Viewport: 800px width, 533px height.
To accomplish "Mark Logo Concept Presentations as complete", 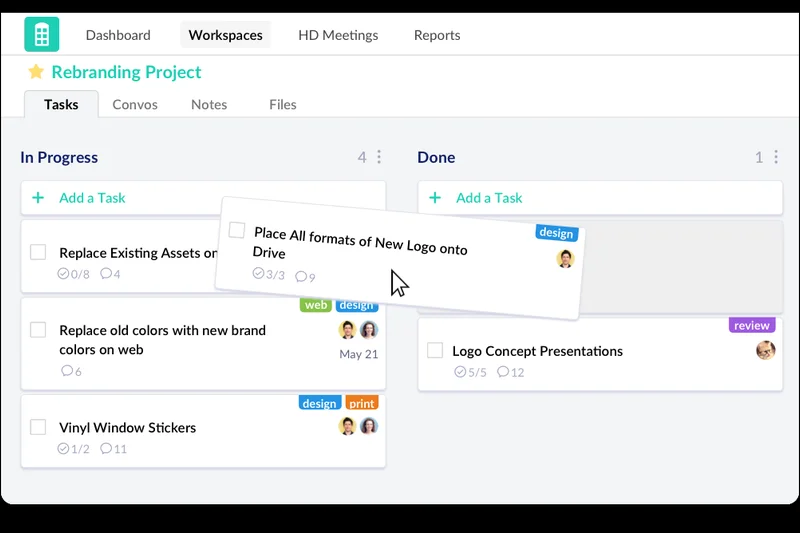I will point(435,350).
